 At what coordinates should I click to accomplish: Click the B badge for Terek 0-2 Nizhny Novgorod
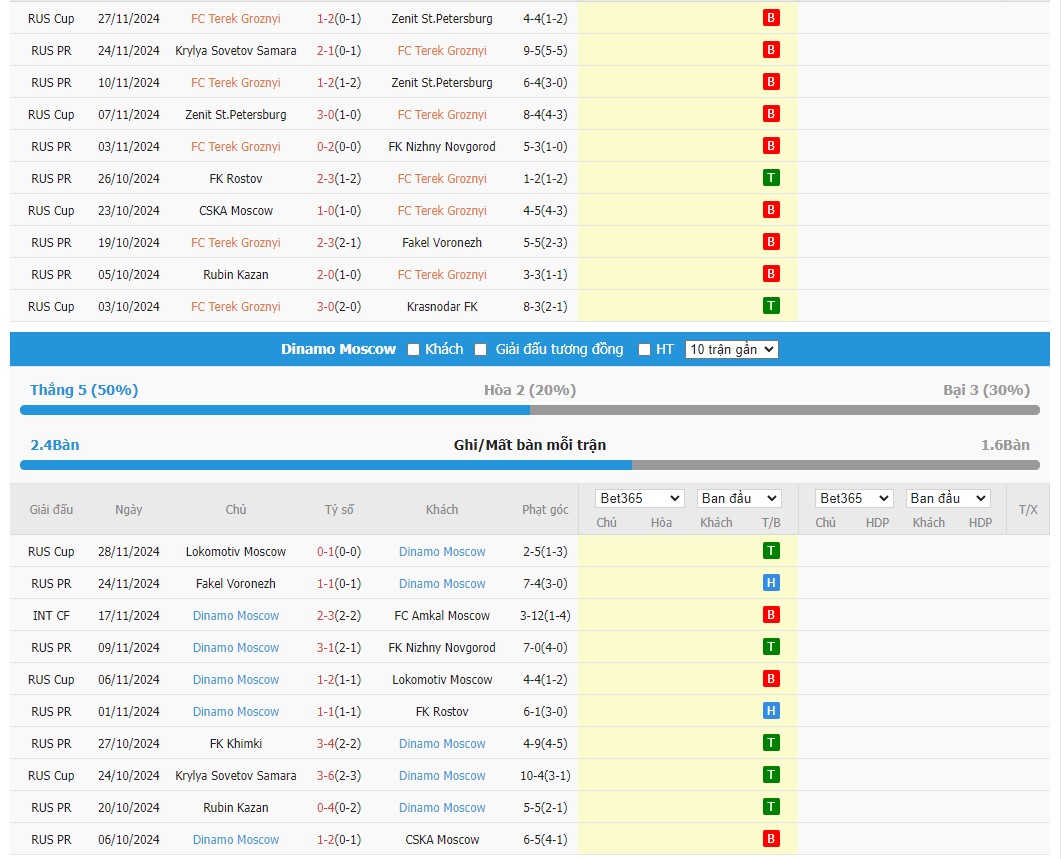click(x=771, y=146)
